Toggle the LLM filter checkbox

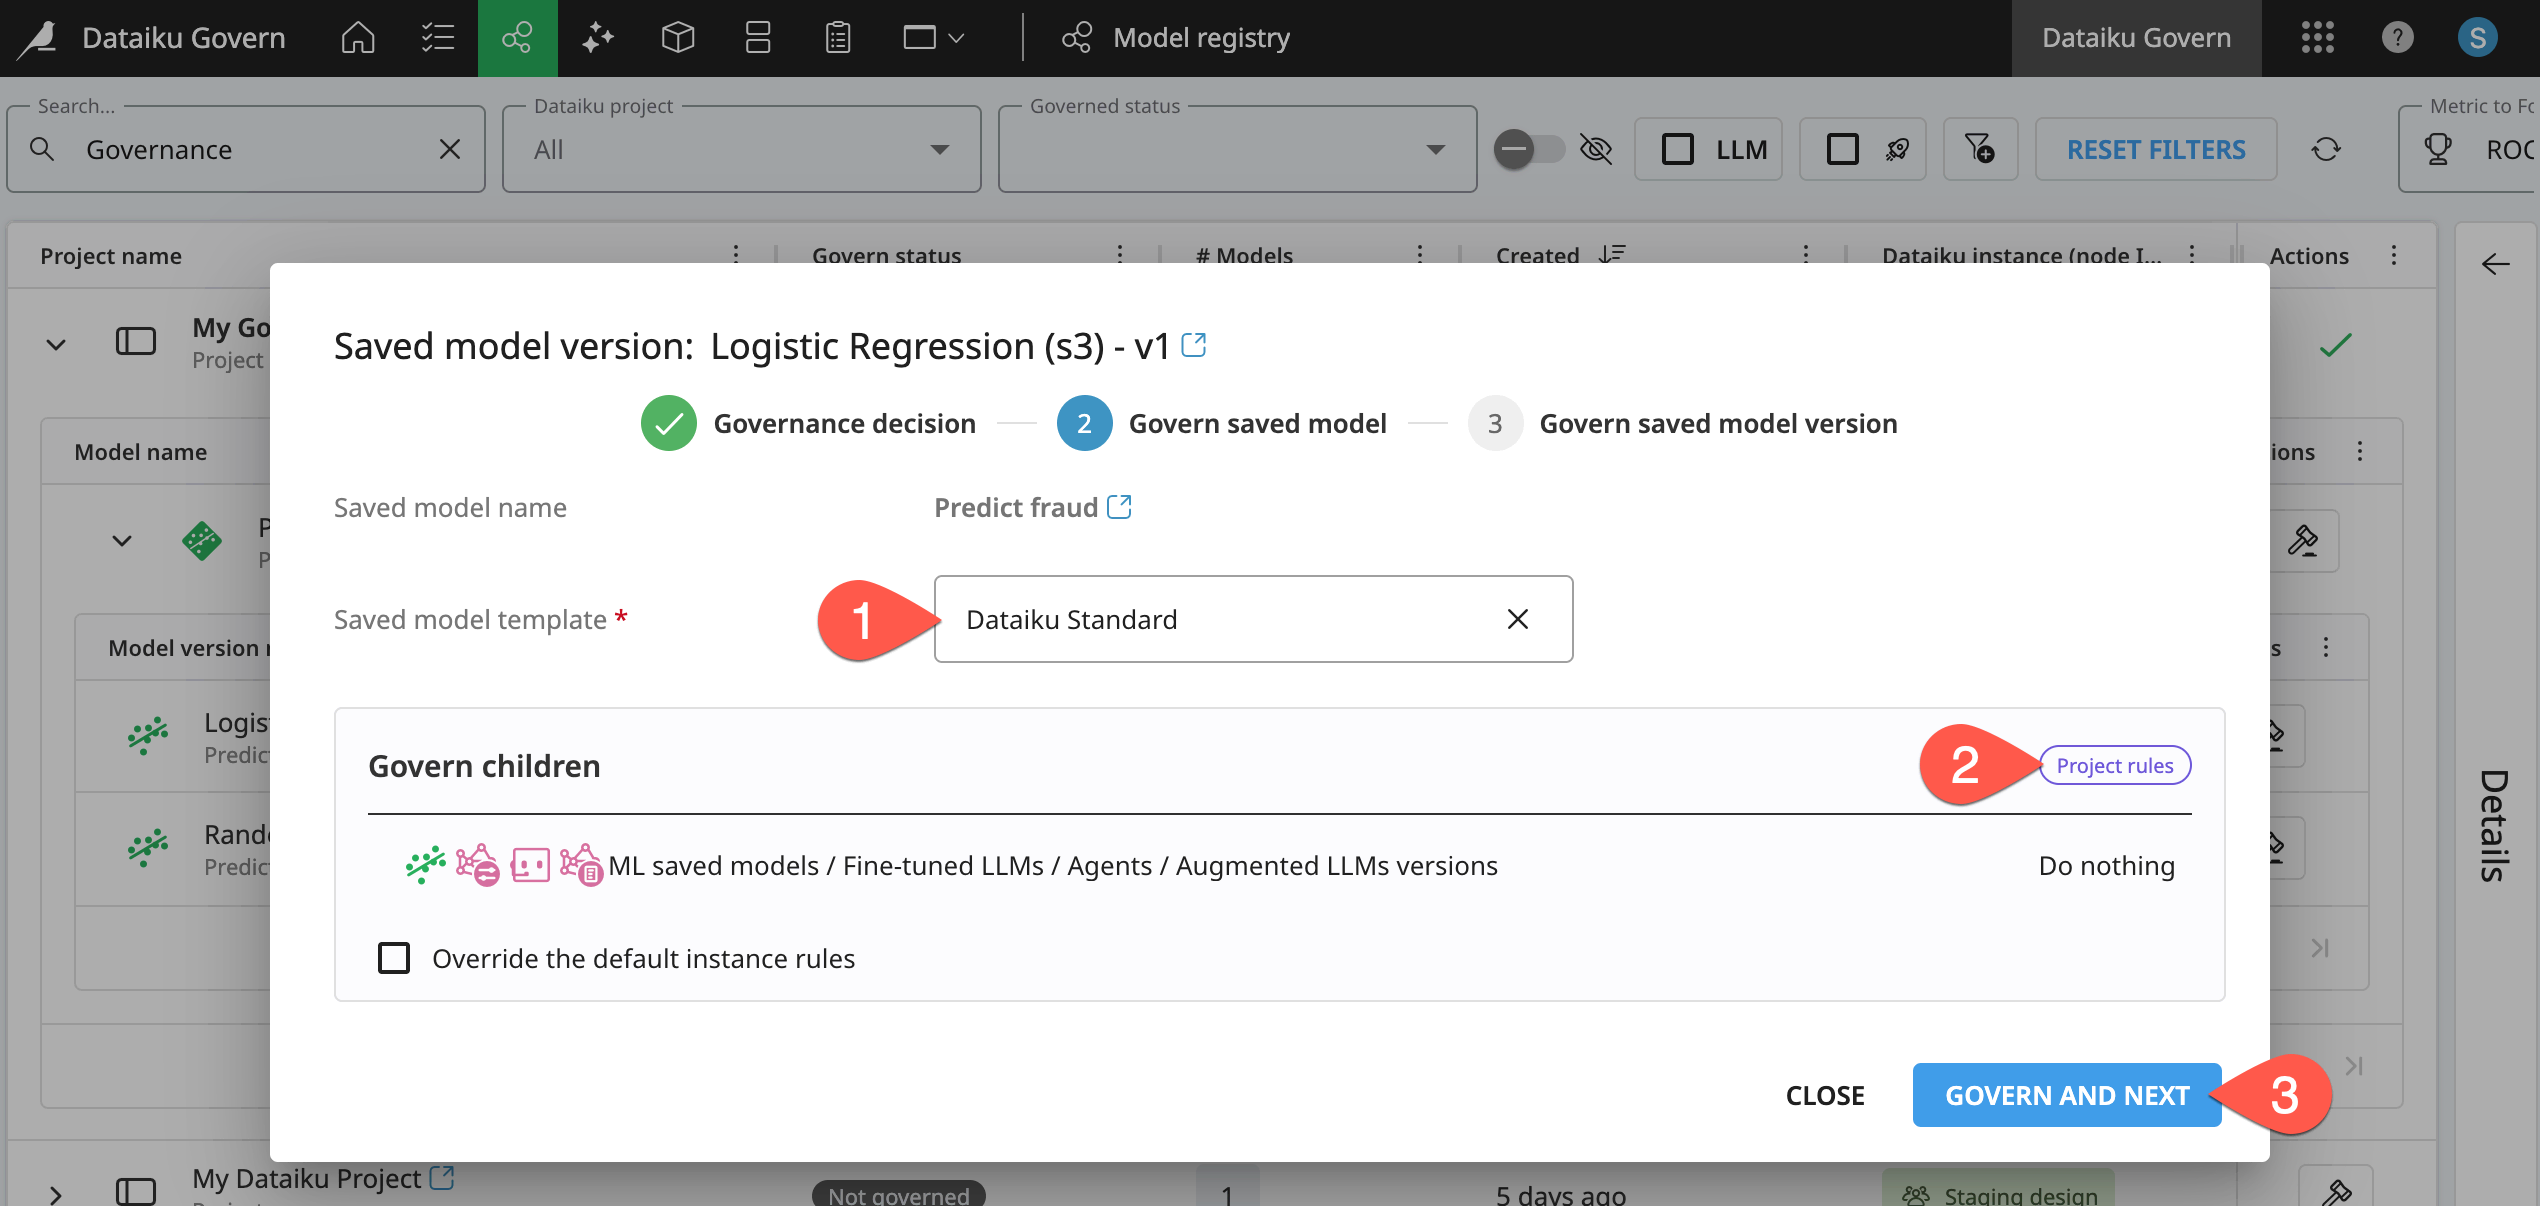1677,150
